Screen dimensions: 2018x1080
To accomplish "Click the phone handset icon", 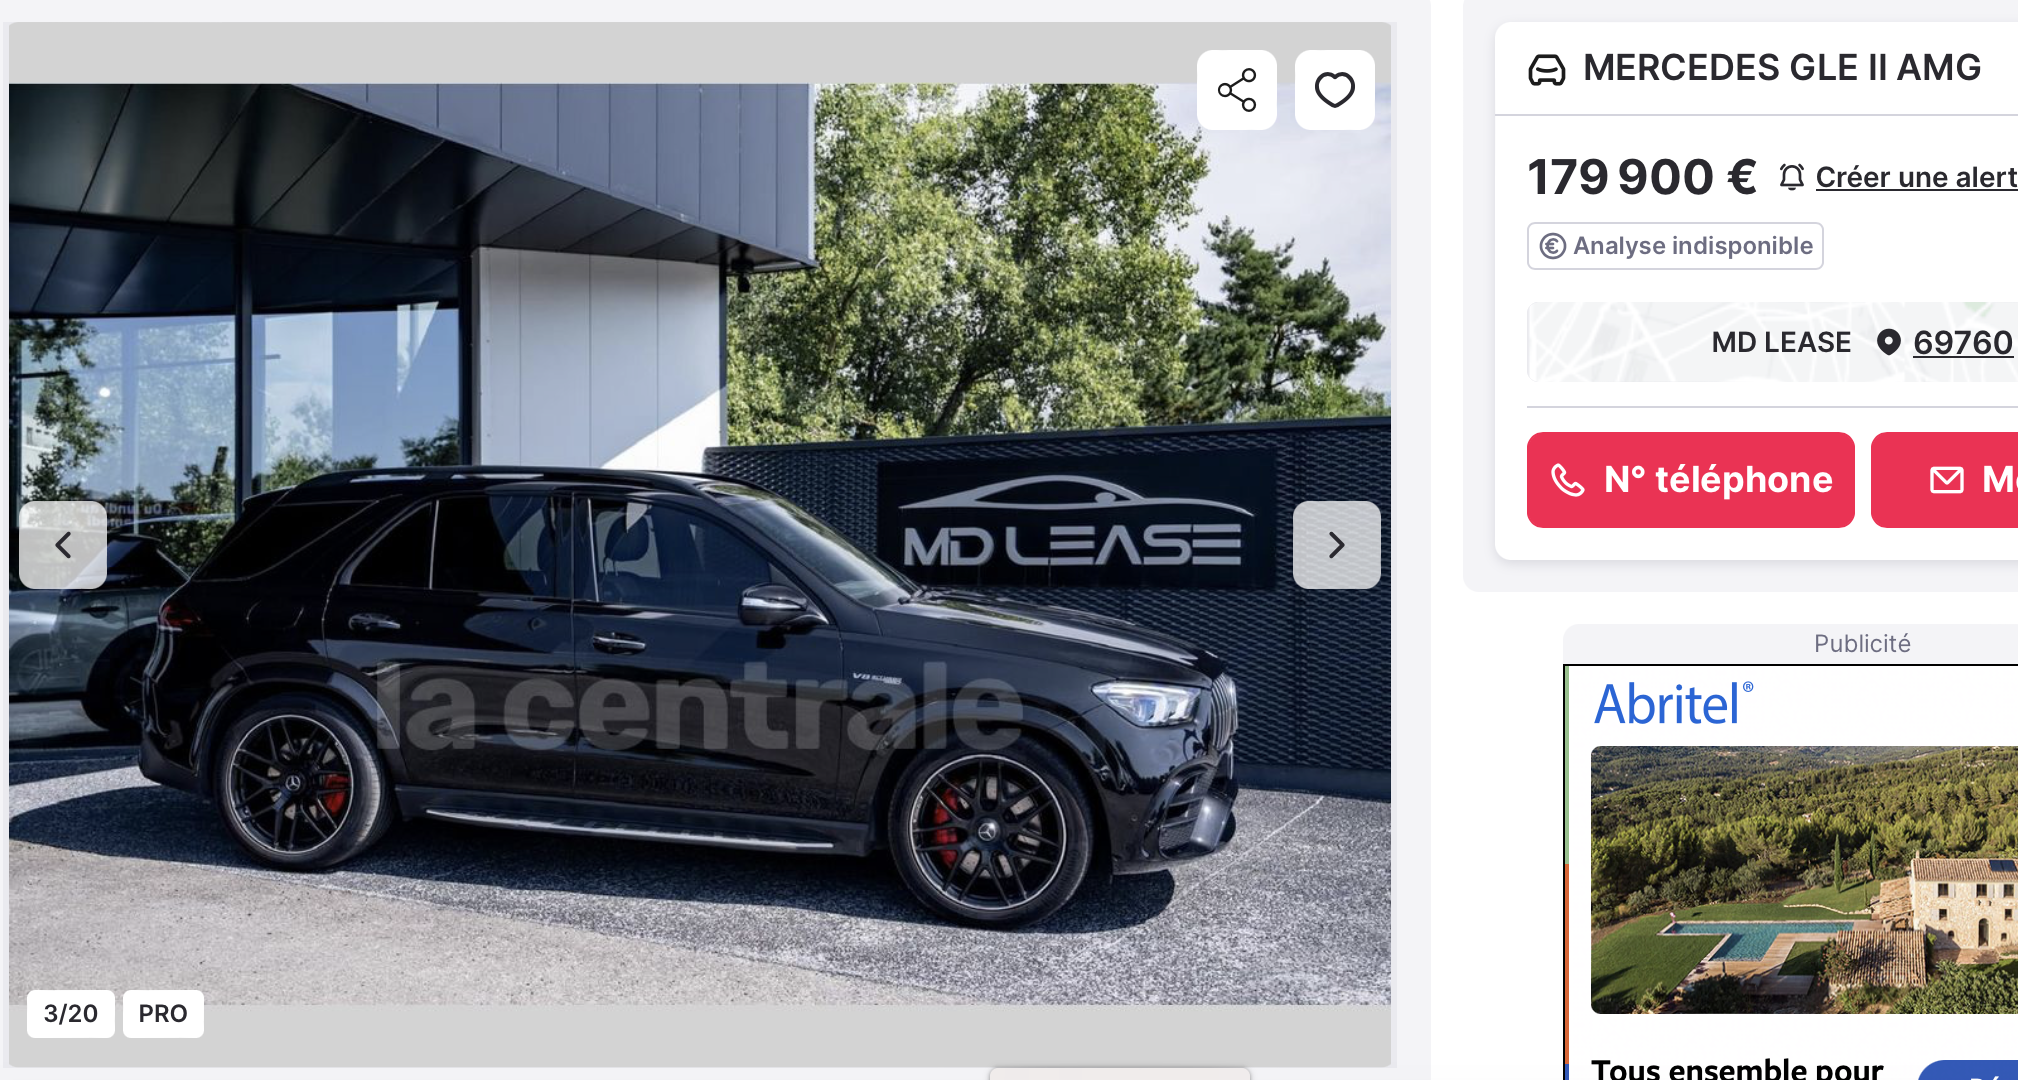I will click(1567, 481).
